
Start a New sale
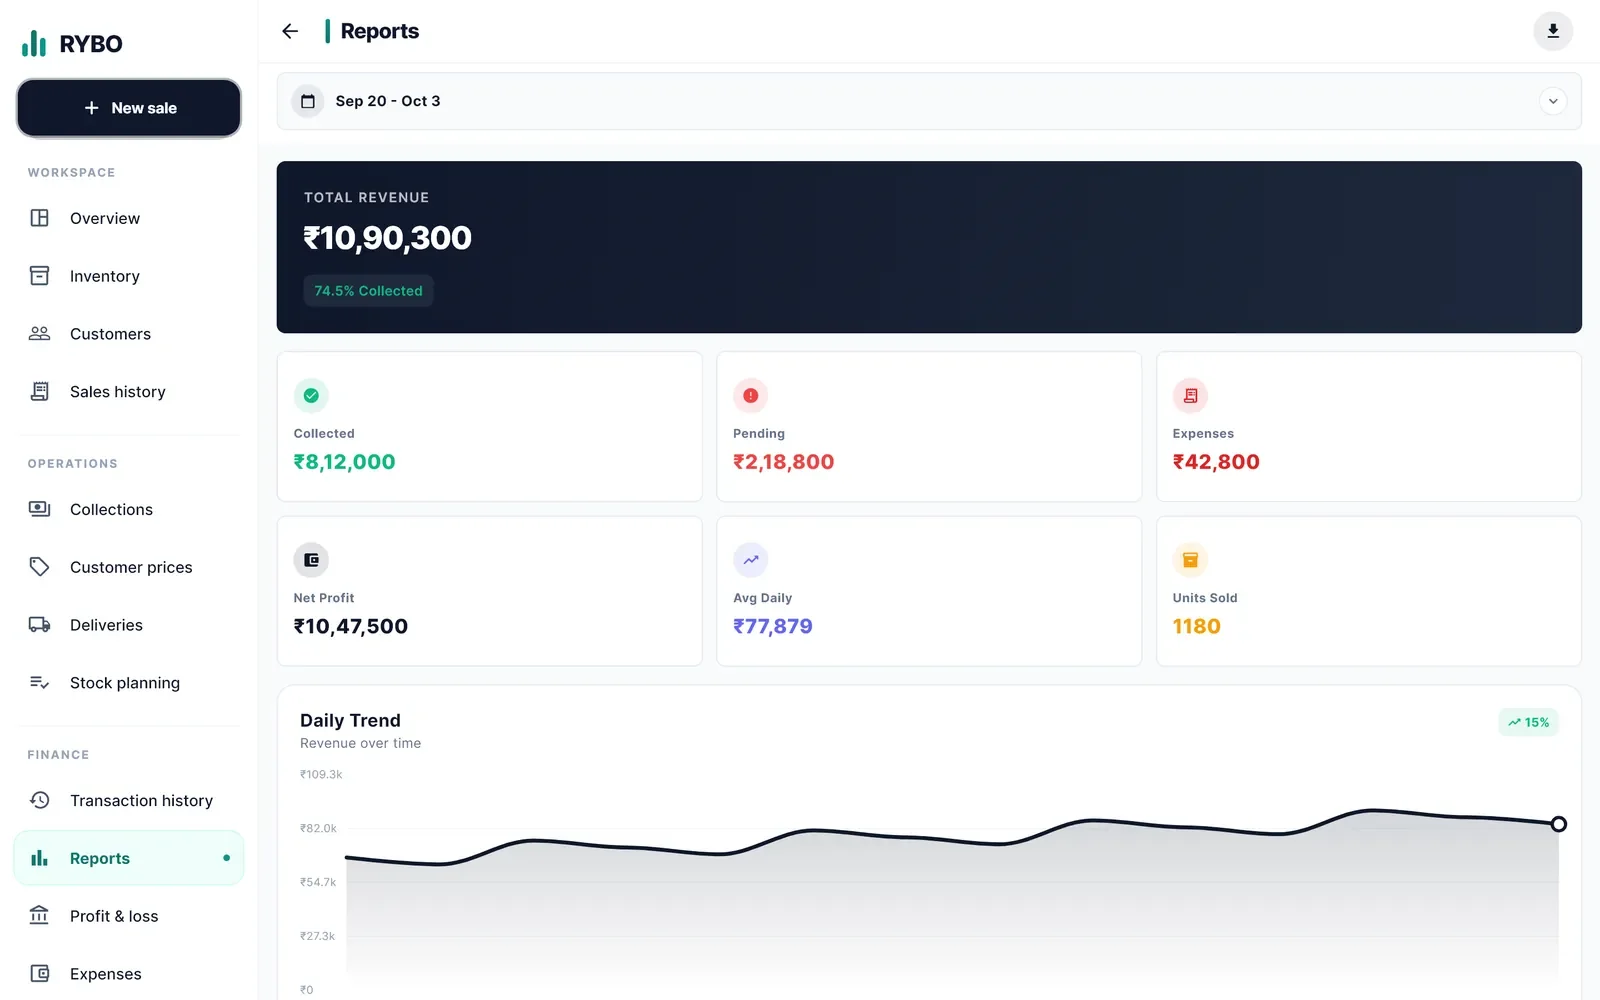coord(129,108)
